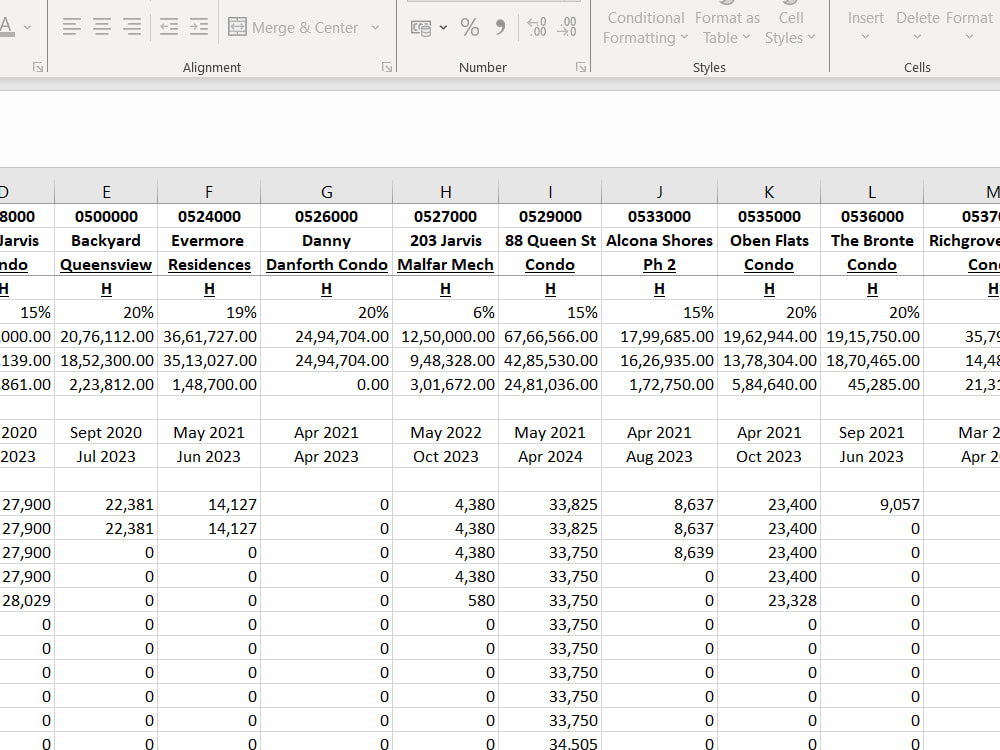Open the Alignment settings dialog launcher
This screenshot has height=750, width=1000.
[386, 66]
